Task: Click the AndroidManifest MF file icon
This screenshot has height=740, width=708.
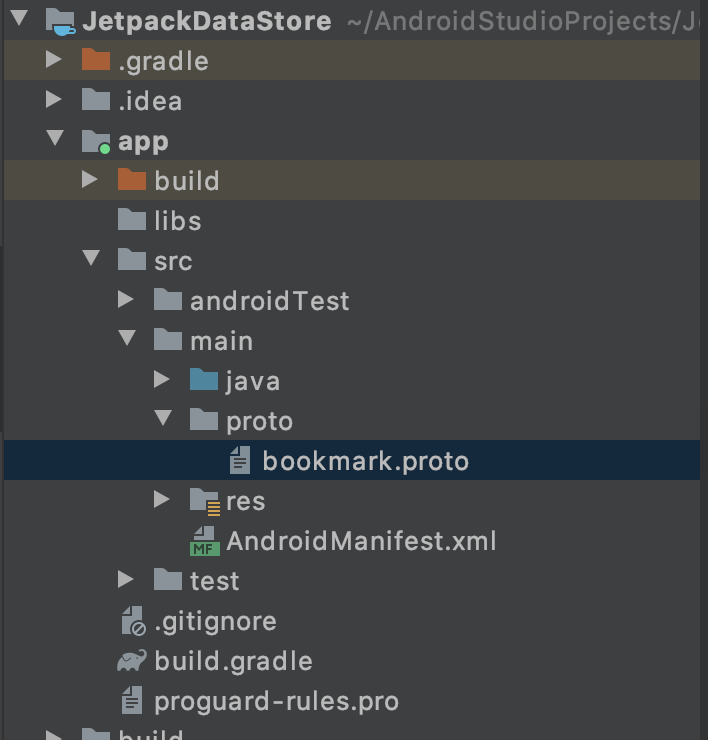Action: coord(205,541)
